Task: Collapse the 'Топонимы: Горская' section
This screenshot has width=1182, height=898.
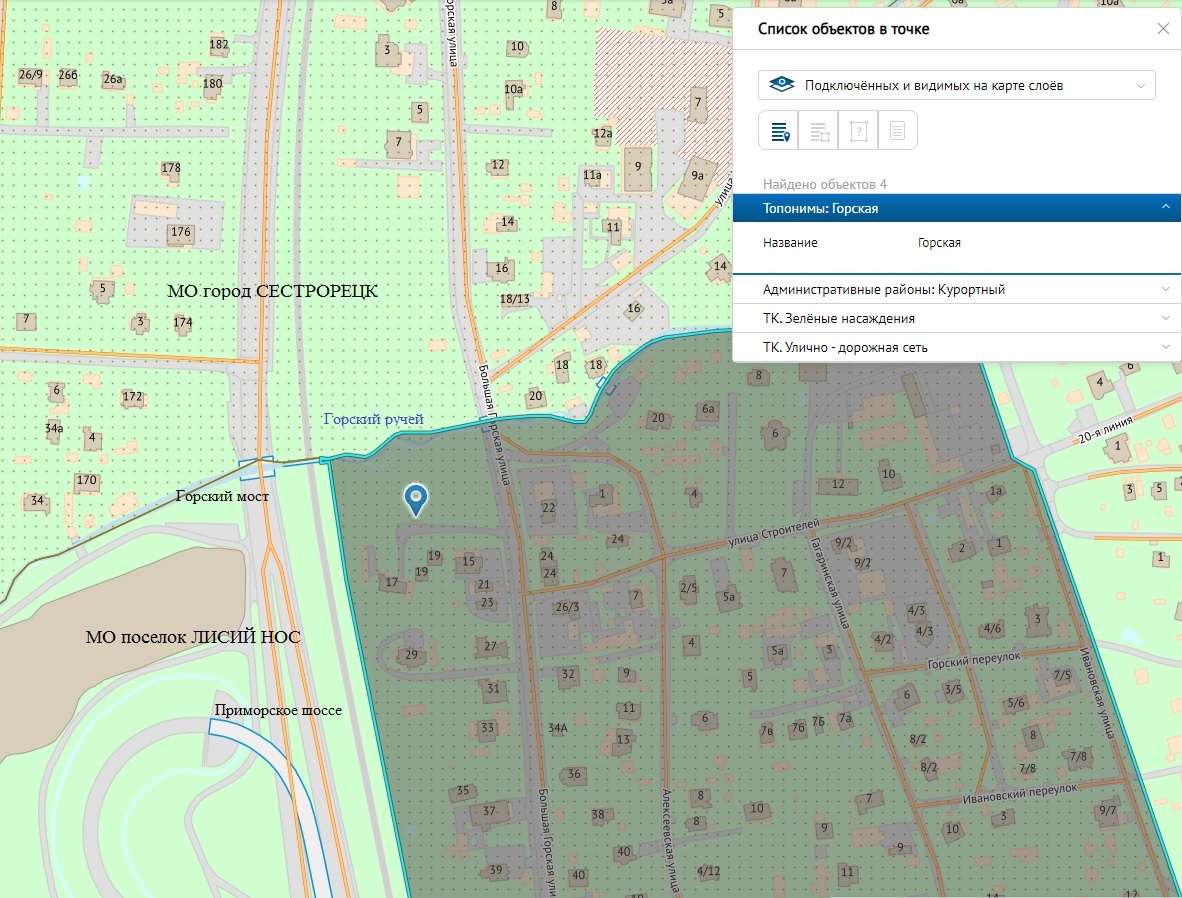Action: click(x=1165, y=208)
